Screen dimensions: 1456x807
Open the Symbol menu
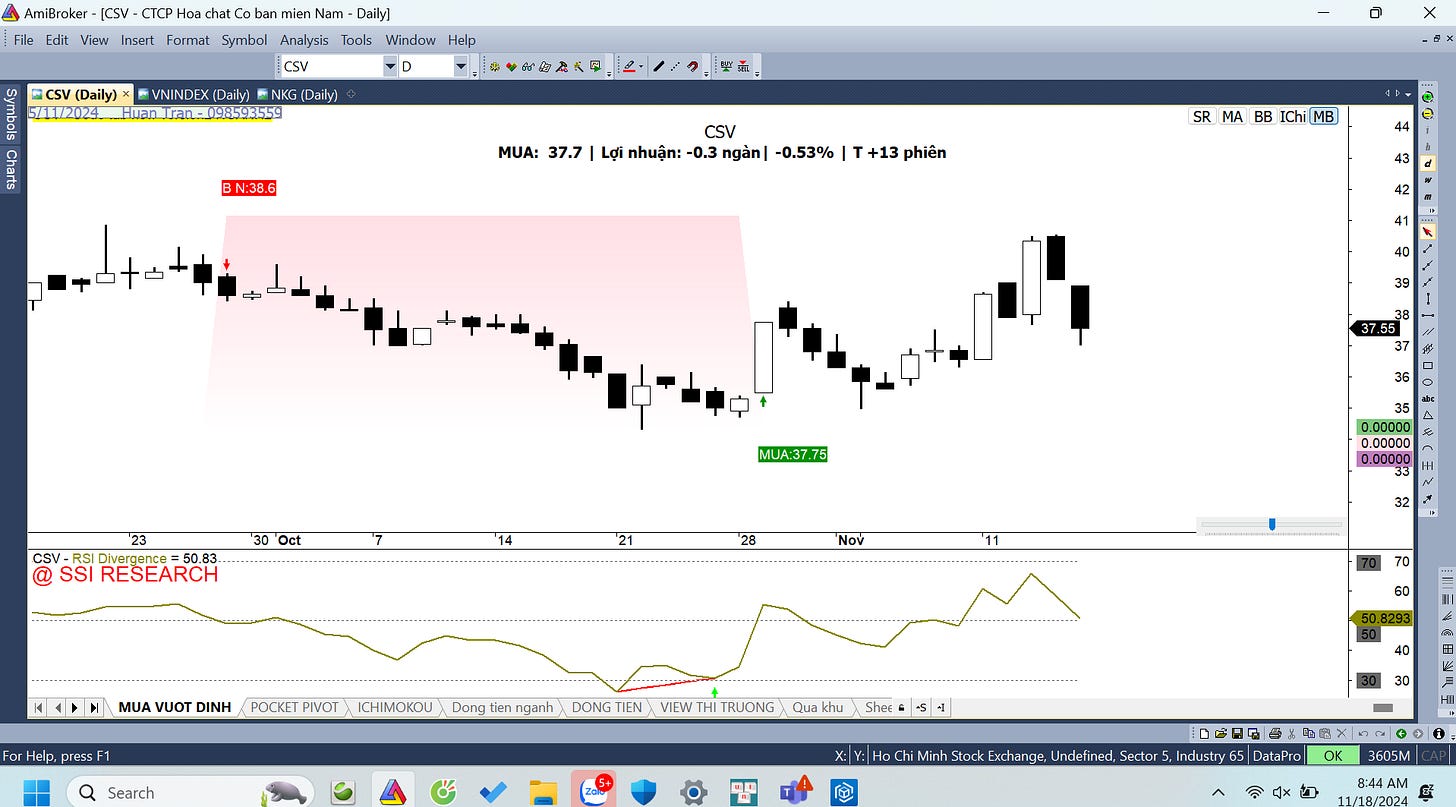coord(244,40)
